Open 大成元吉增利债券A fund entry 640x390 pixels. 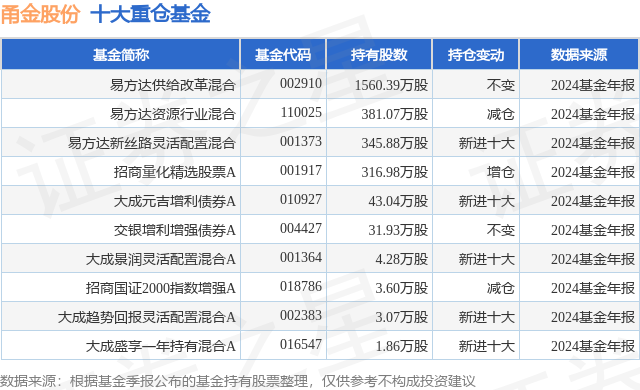coord(175,201)
